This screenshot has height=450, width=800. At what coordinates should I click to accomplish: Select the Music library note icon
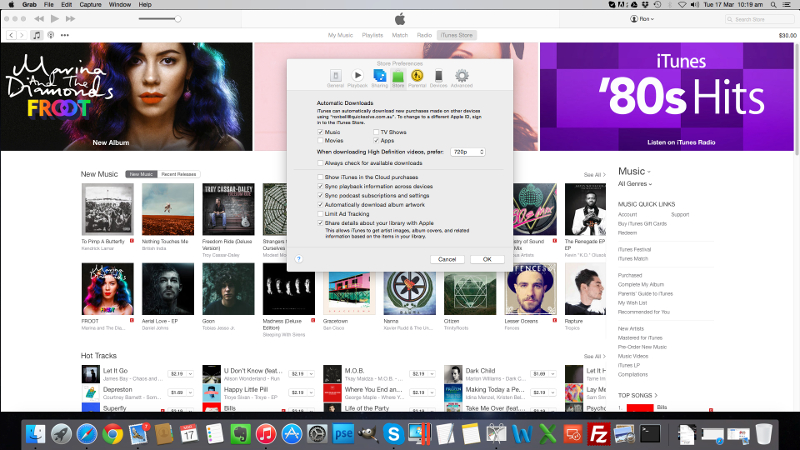pos(36,35)
